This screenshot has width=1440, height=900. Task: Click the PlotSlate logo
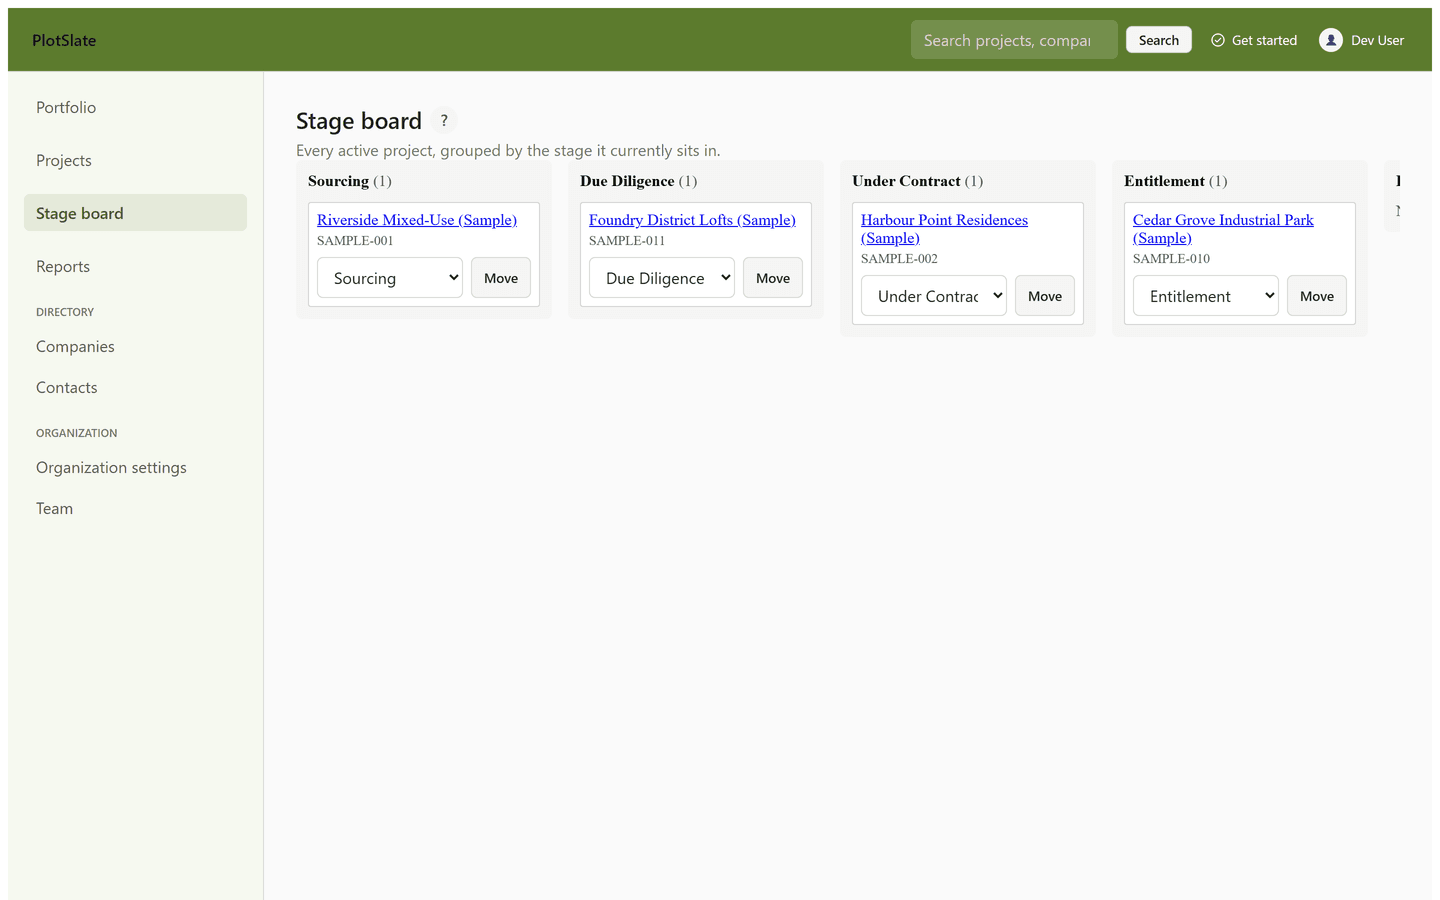pos(64,40)
